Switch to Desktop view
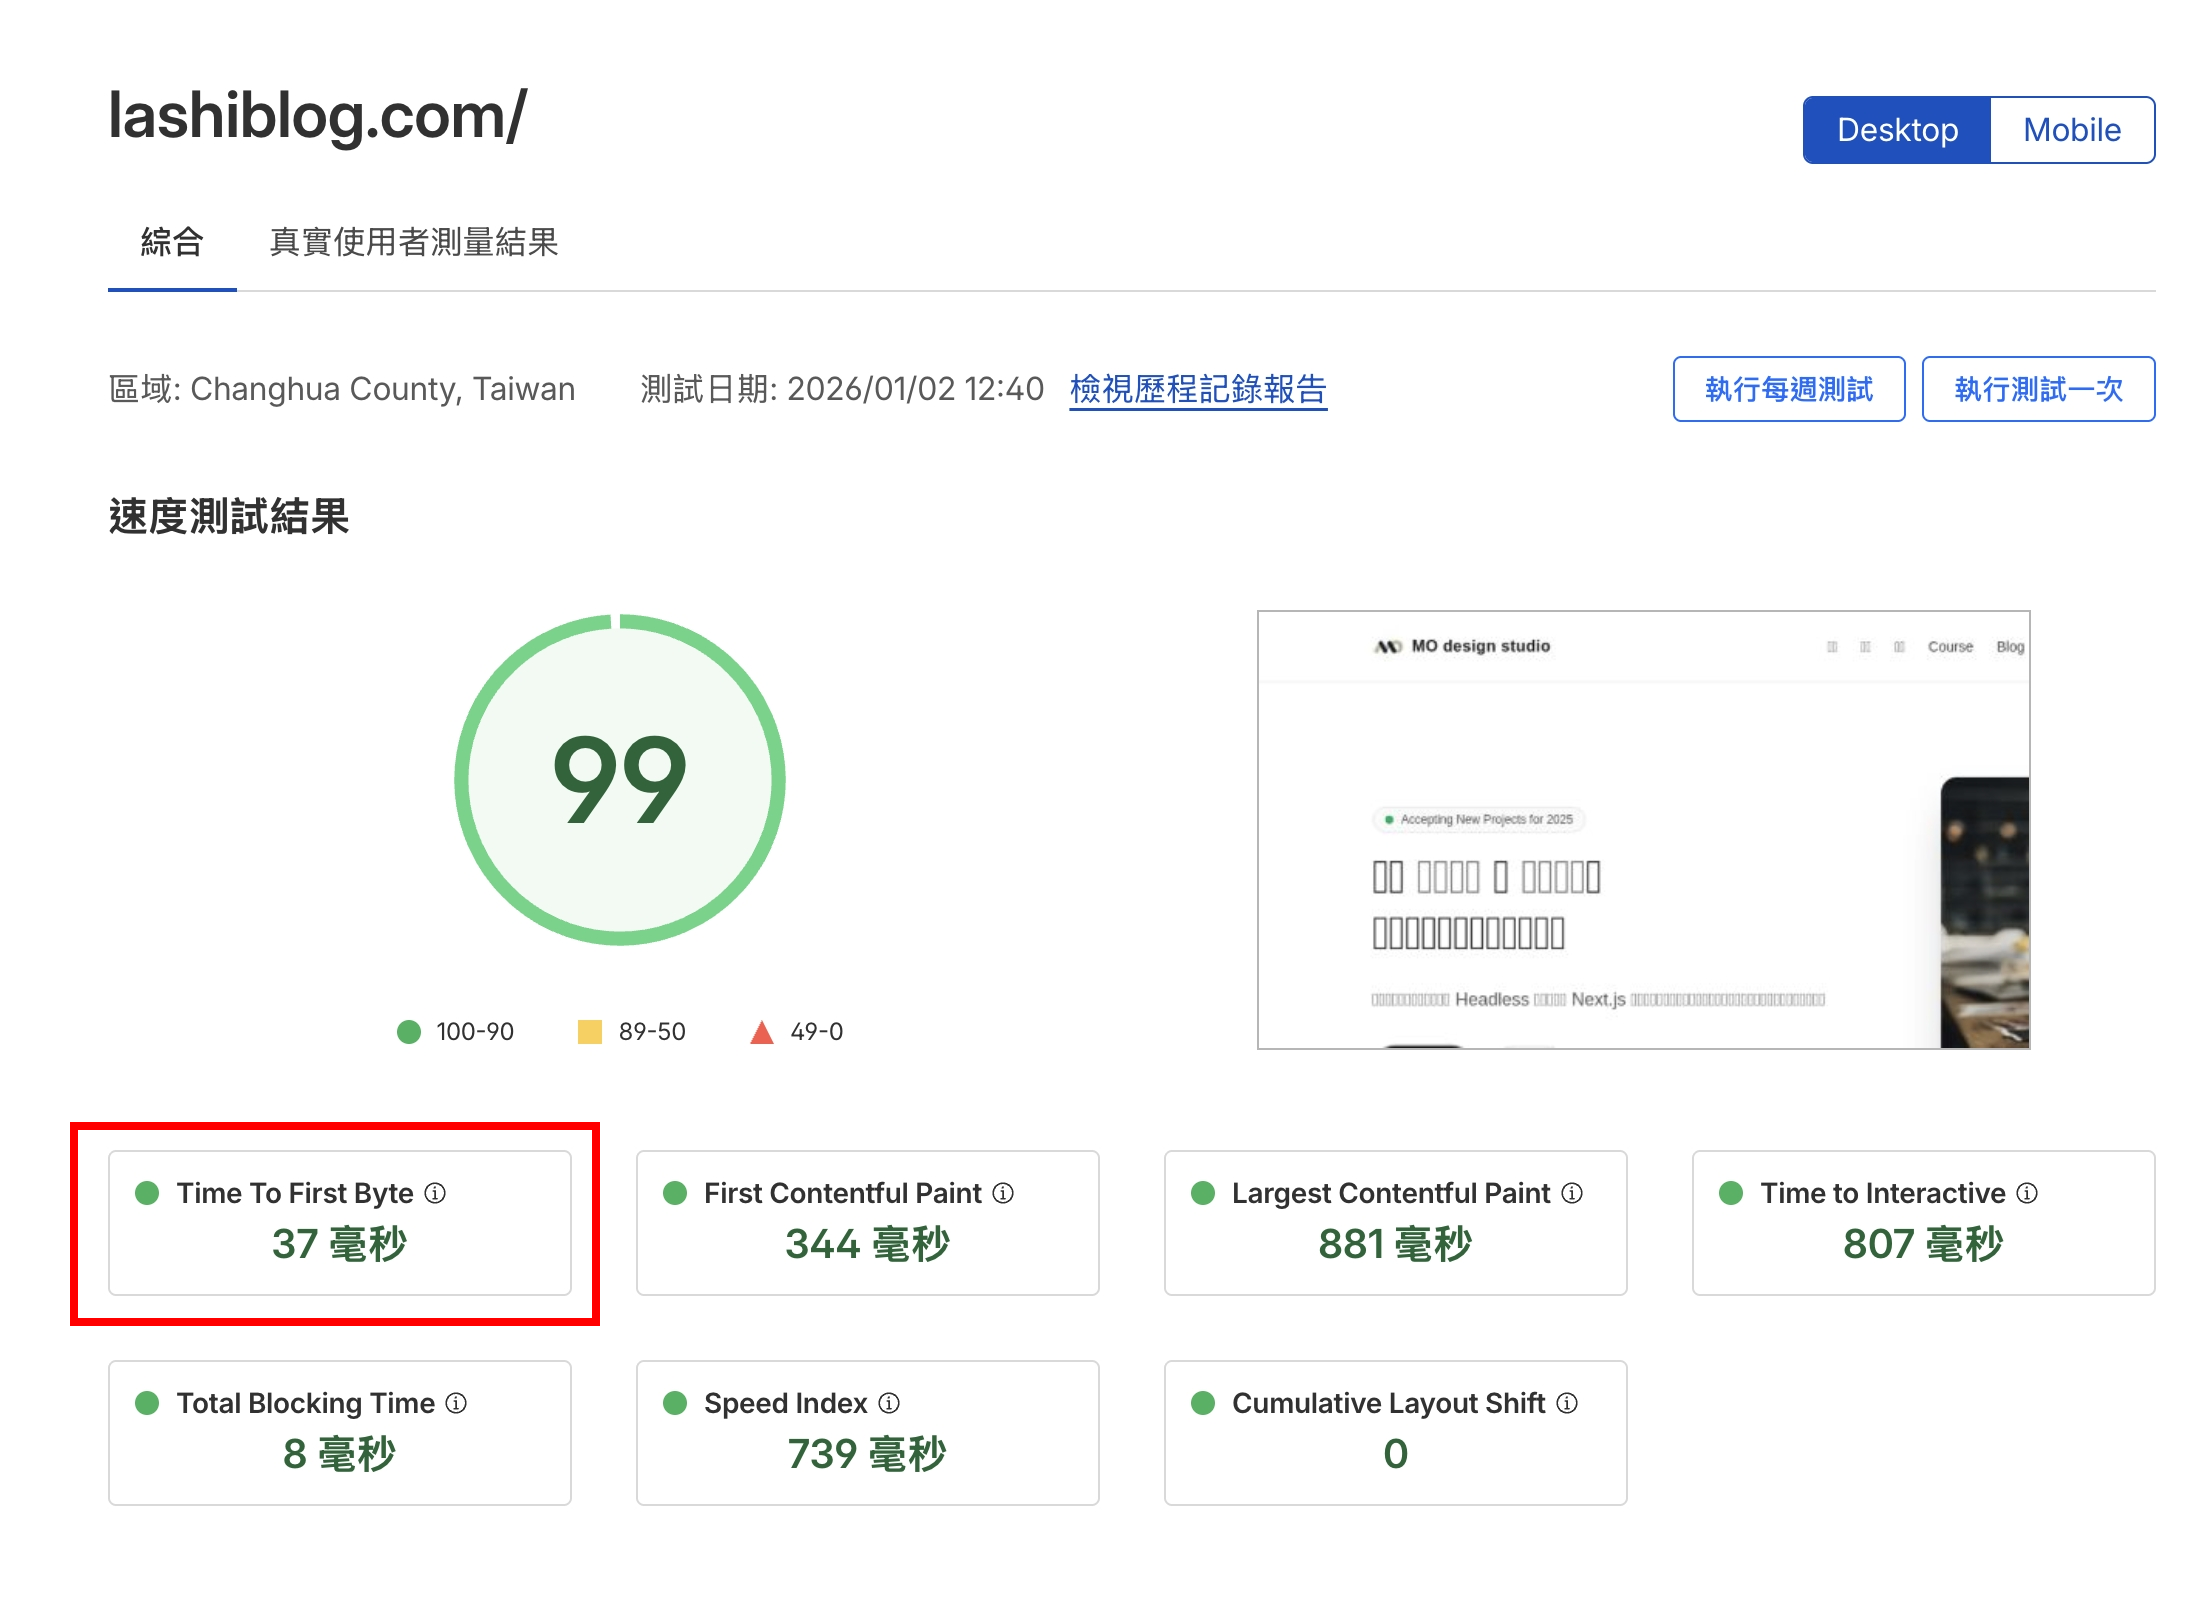2210x1602 pixels. (x=1897, y=130)
